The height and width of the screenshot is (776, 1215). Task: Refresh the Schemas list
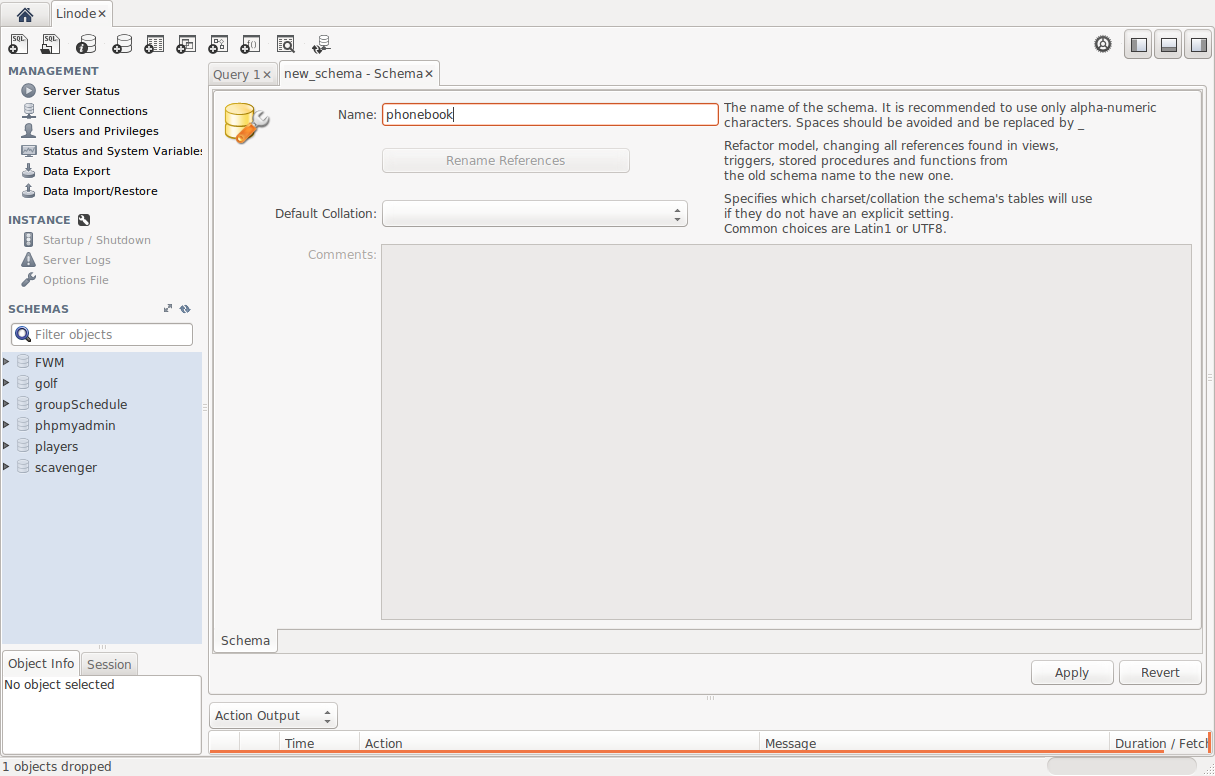pos(185,309)
